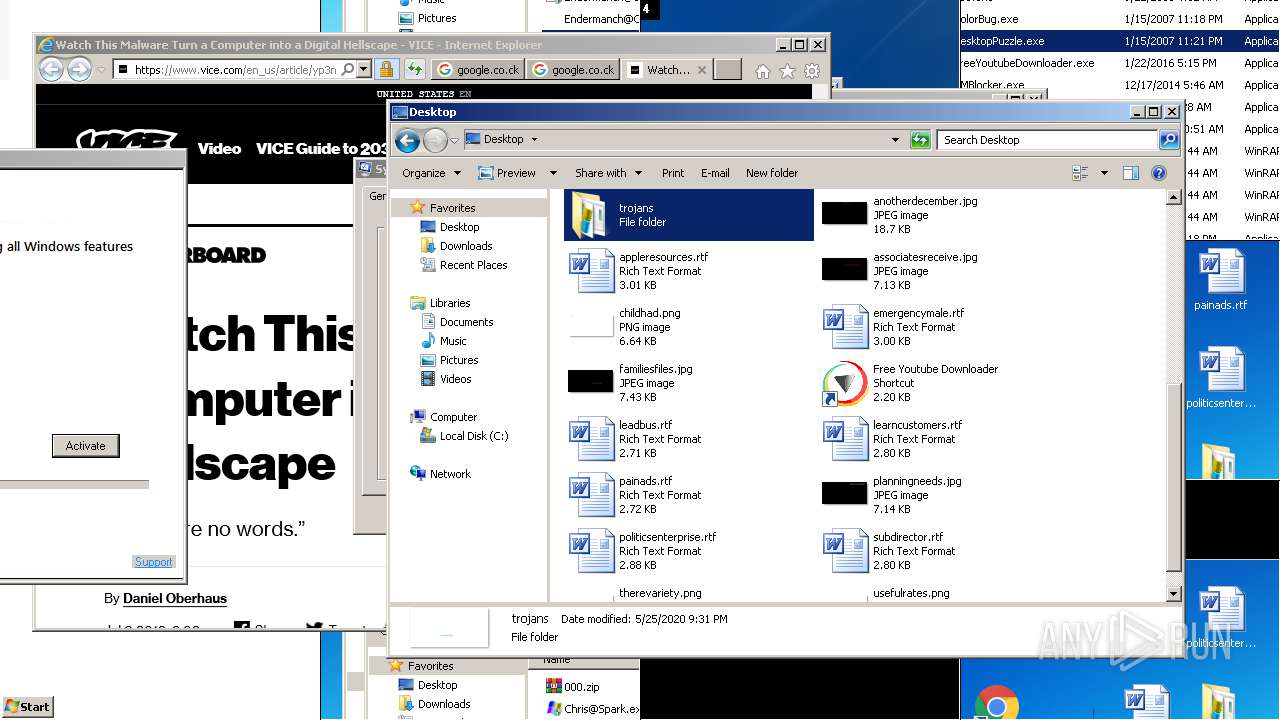
Task: Click the Activate button
Action: pos(85,446)
